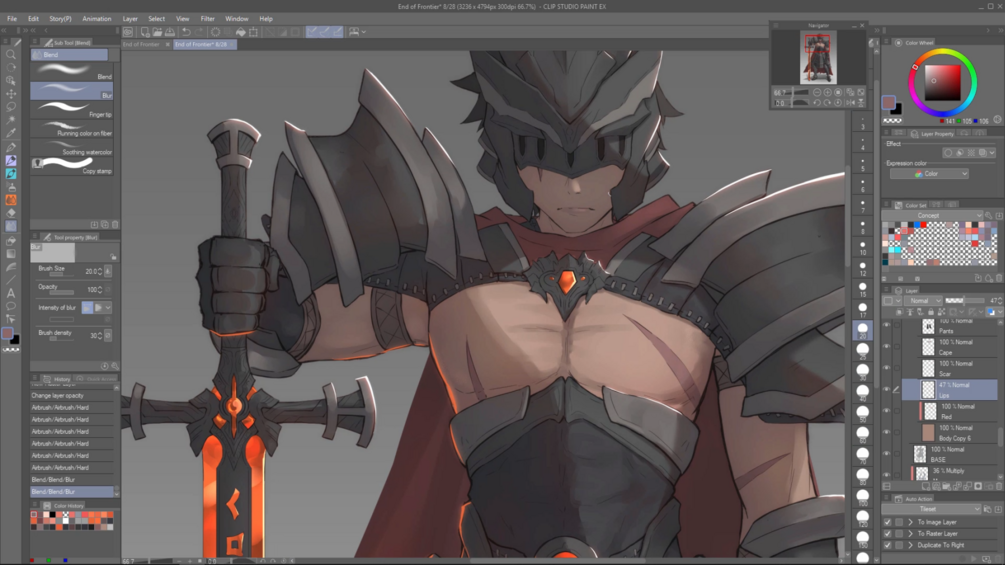
Task: Click New document icon in command bar
Action: tap(145, 31)
